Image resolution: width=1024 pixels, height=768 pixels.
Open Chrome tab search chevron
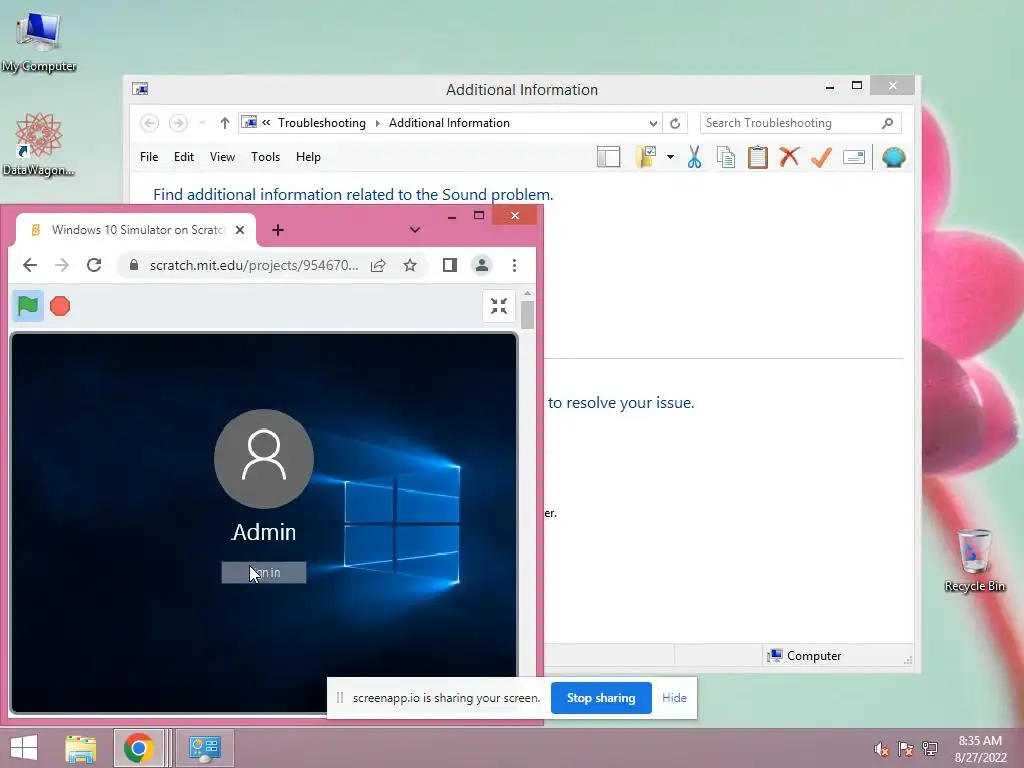[415, 230]
